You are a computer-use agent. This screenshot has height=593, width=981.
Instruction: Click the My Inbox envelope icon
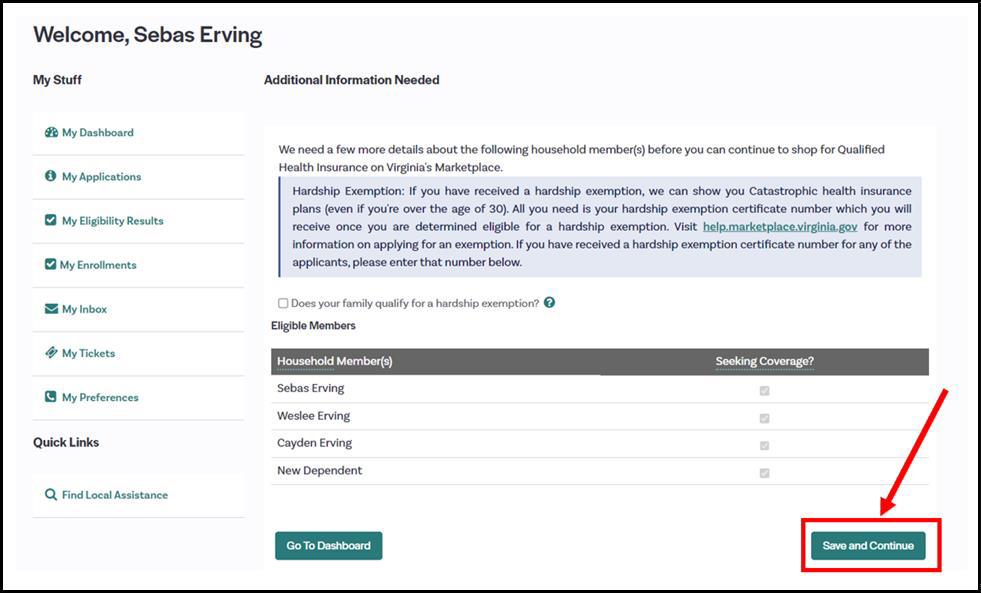point(51,309)
